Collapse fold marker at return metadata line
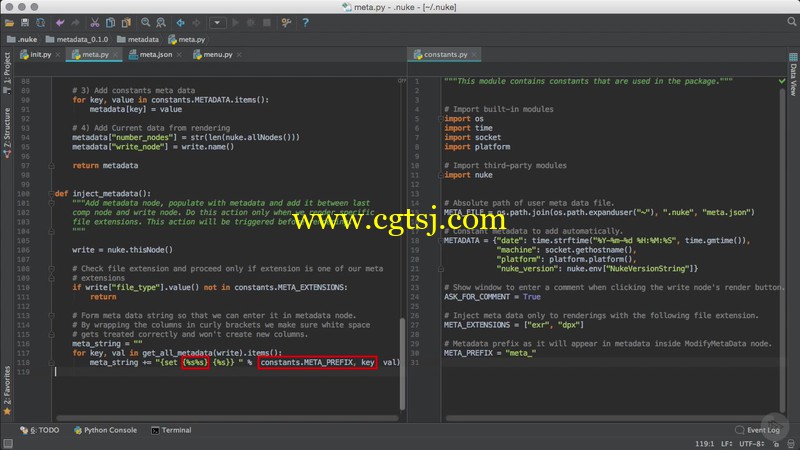The height and width of the screenshot is (450, 800). coord(51,165)
